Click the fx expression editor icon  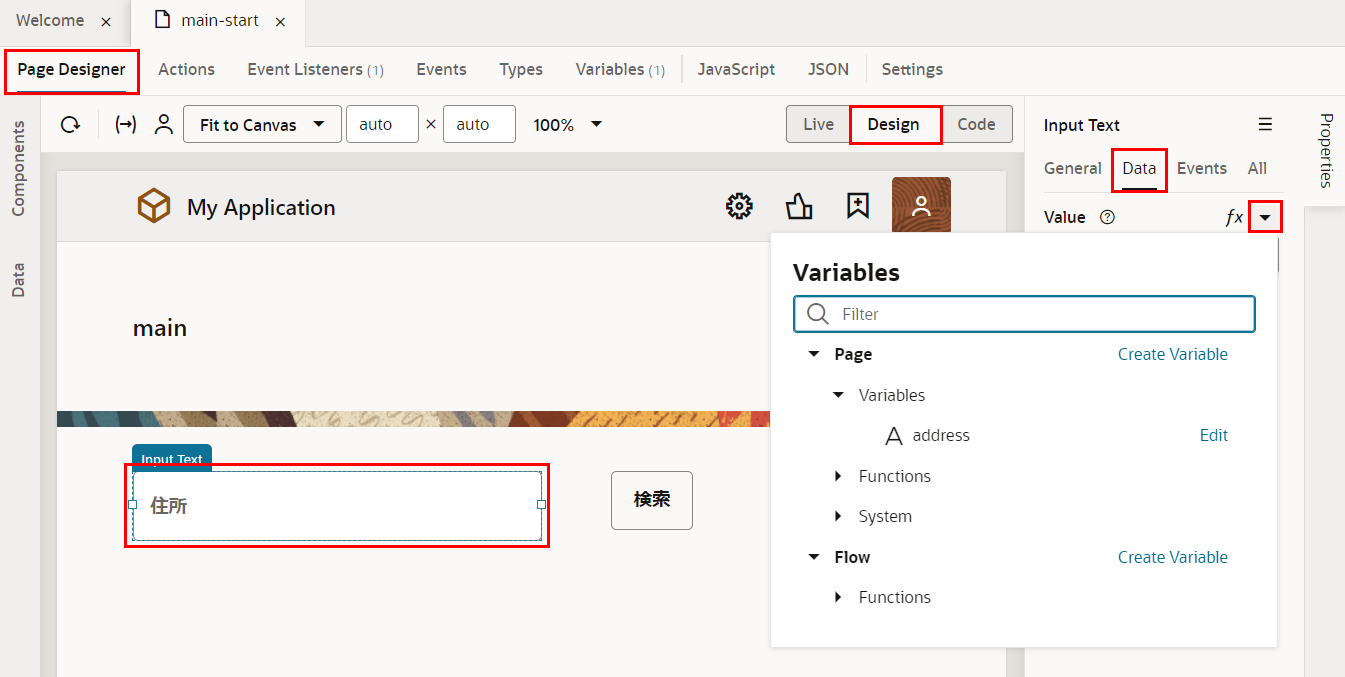tap(1234, 217)
